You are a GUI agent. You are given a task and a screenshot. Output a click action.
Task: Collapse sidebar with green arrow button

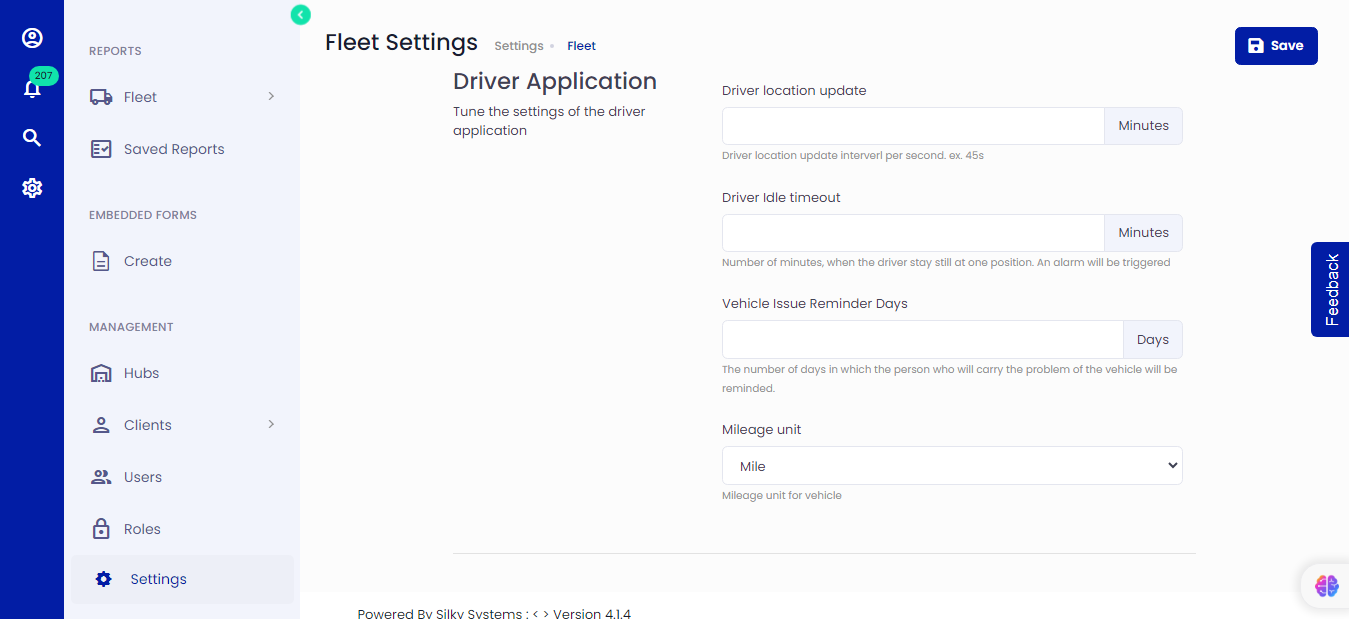click(x=301, y=14)
